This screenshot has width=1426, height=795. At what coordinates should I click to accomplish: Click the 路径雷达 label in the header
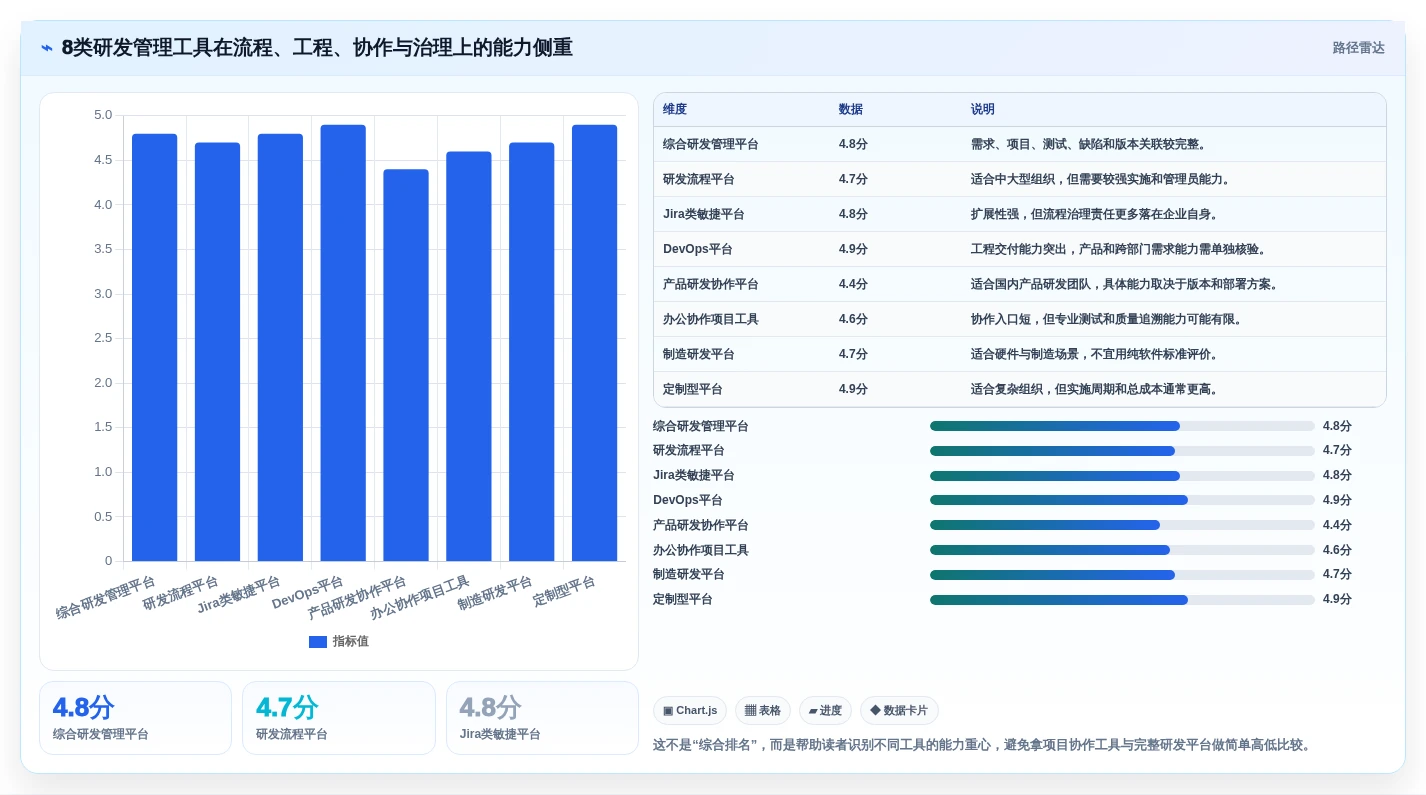1358,48
